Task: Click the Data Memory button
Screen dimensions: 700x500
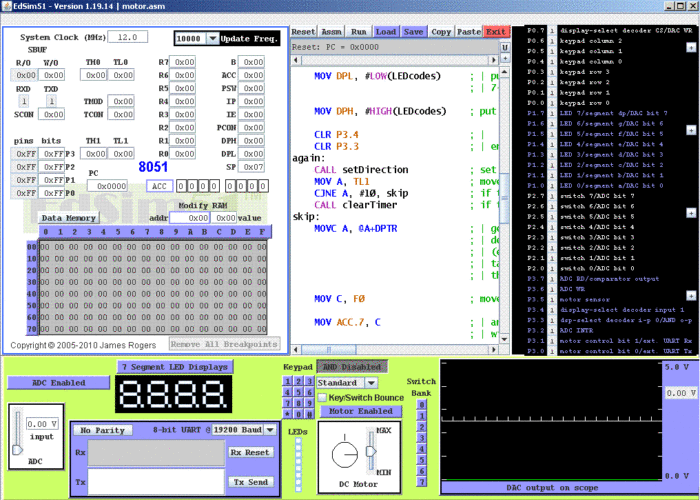Action: pyautogui.click(x=68, y=218)
